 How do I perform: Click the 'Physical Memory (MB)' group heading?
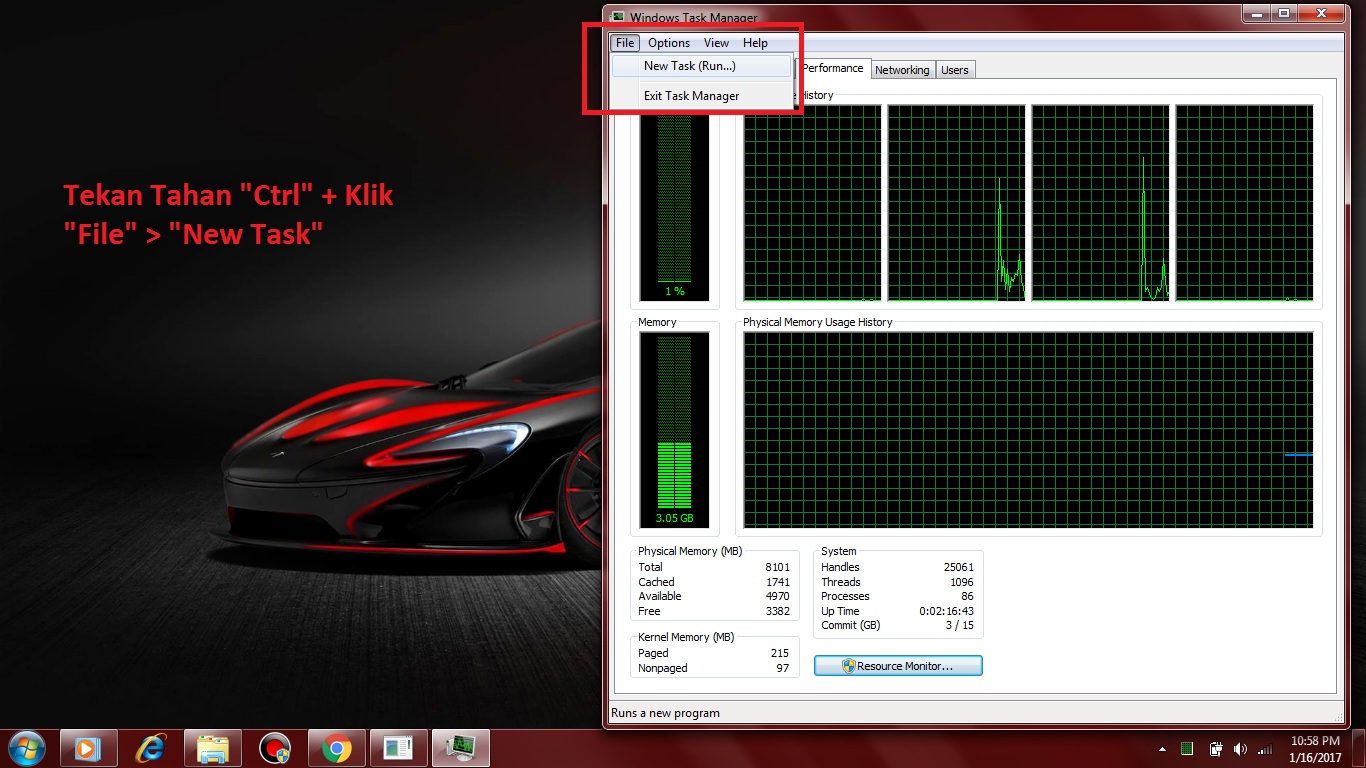[x=690, y=551]
